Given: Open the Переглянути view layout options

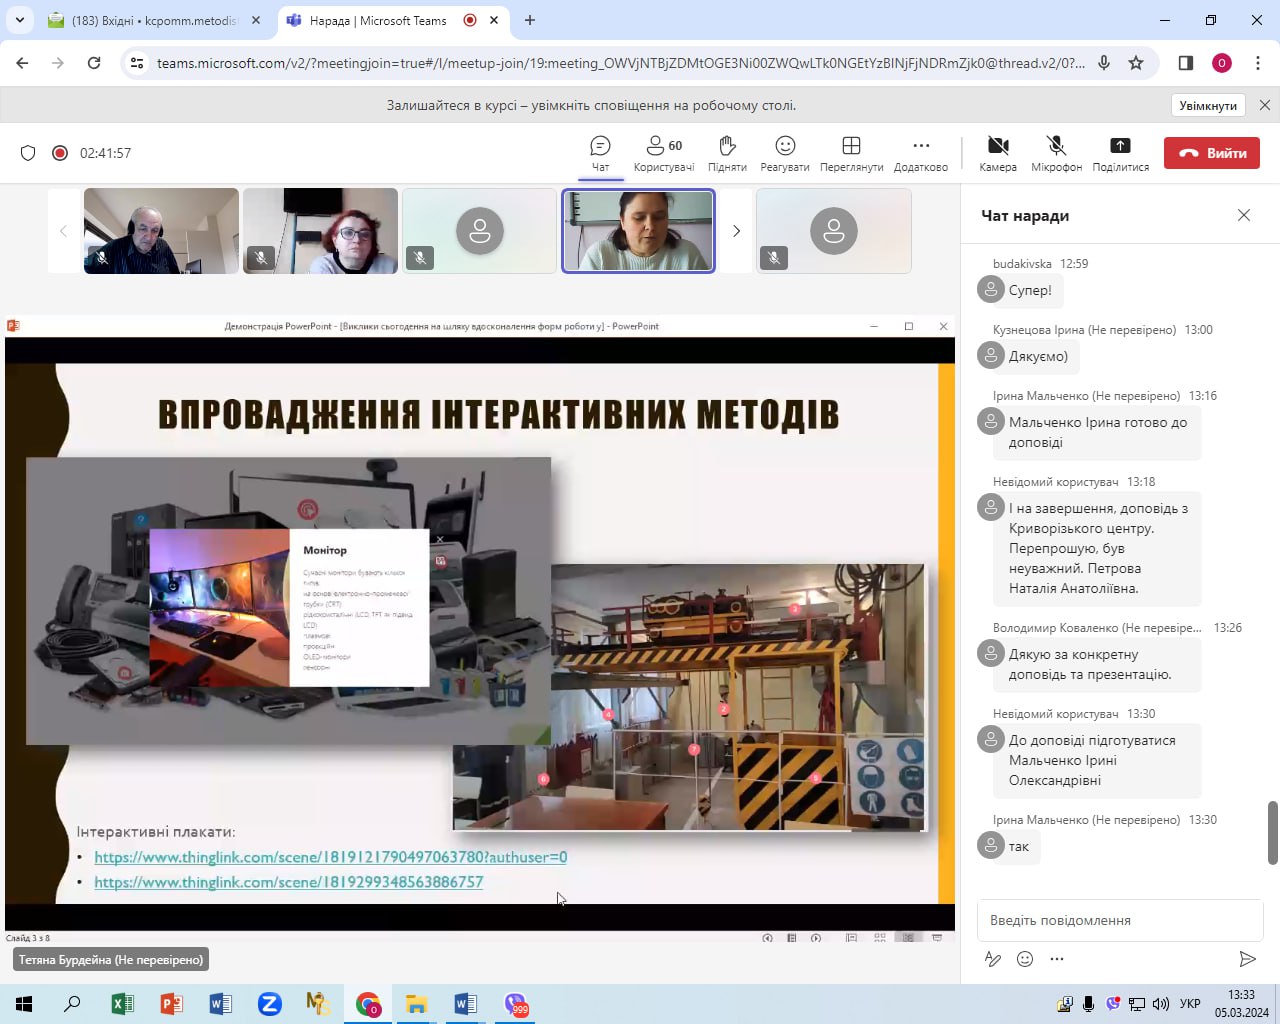Looking at the screenshot, I should 851,153.
